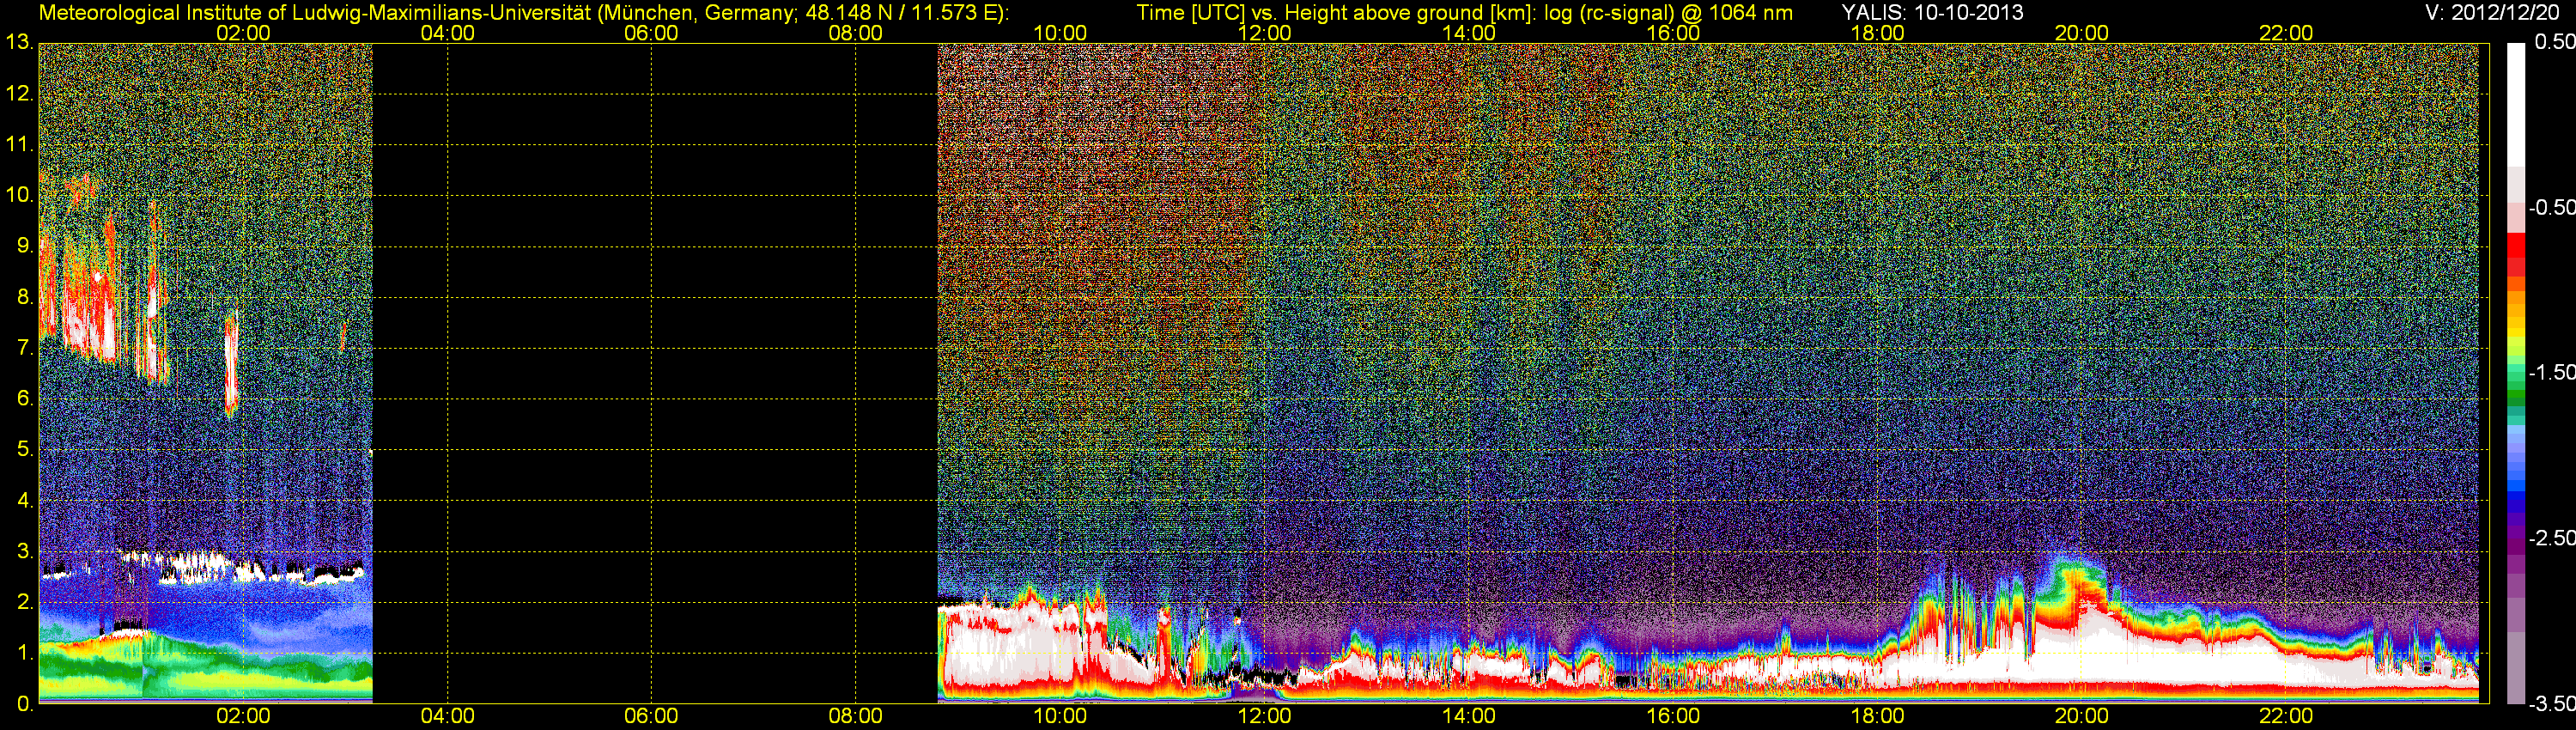Click the 22:00 label on the top time axis
Screen dimensions: 2576x730
pyautogui.click(x=2286, y=33)
